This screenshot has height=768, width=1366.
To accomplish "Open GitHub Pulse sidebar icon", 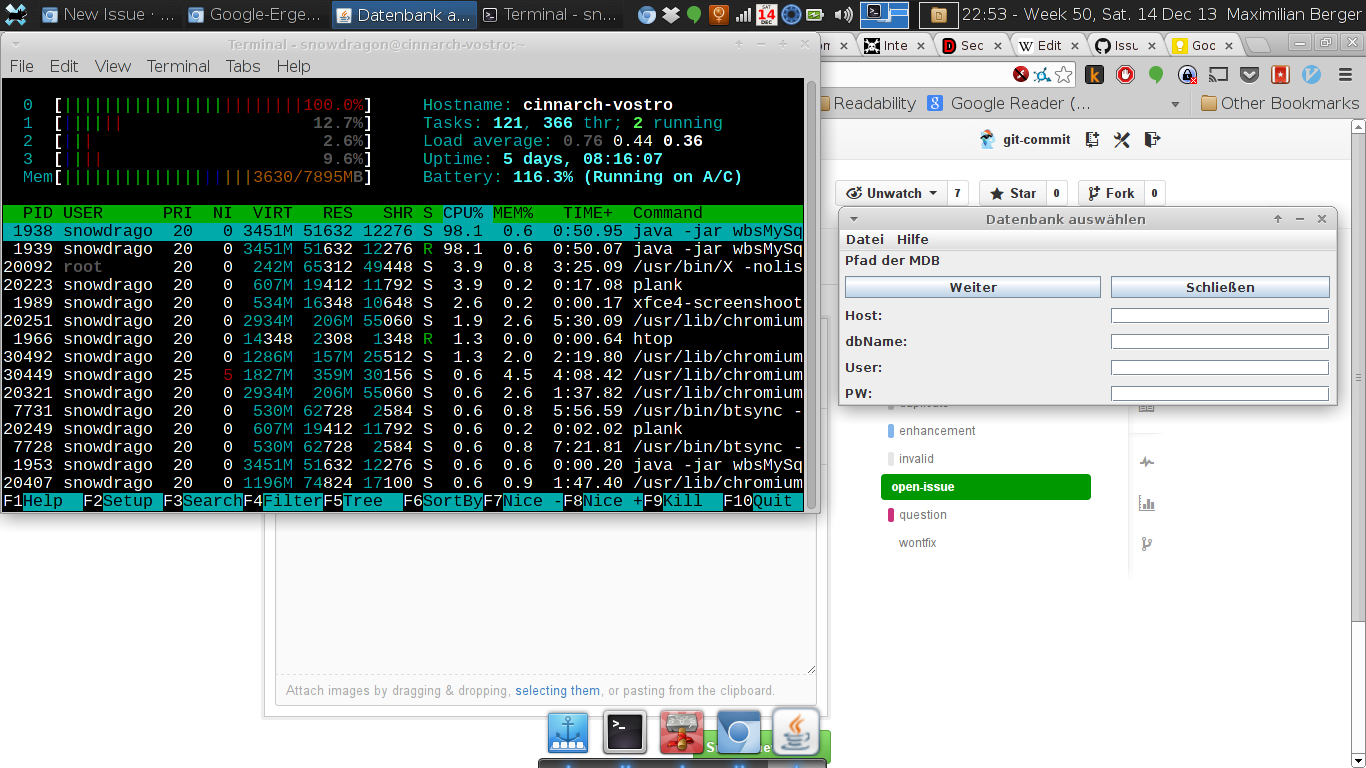I will 1146,462.
